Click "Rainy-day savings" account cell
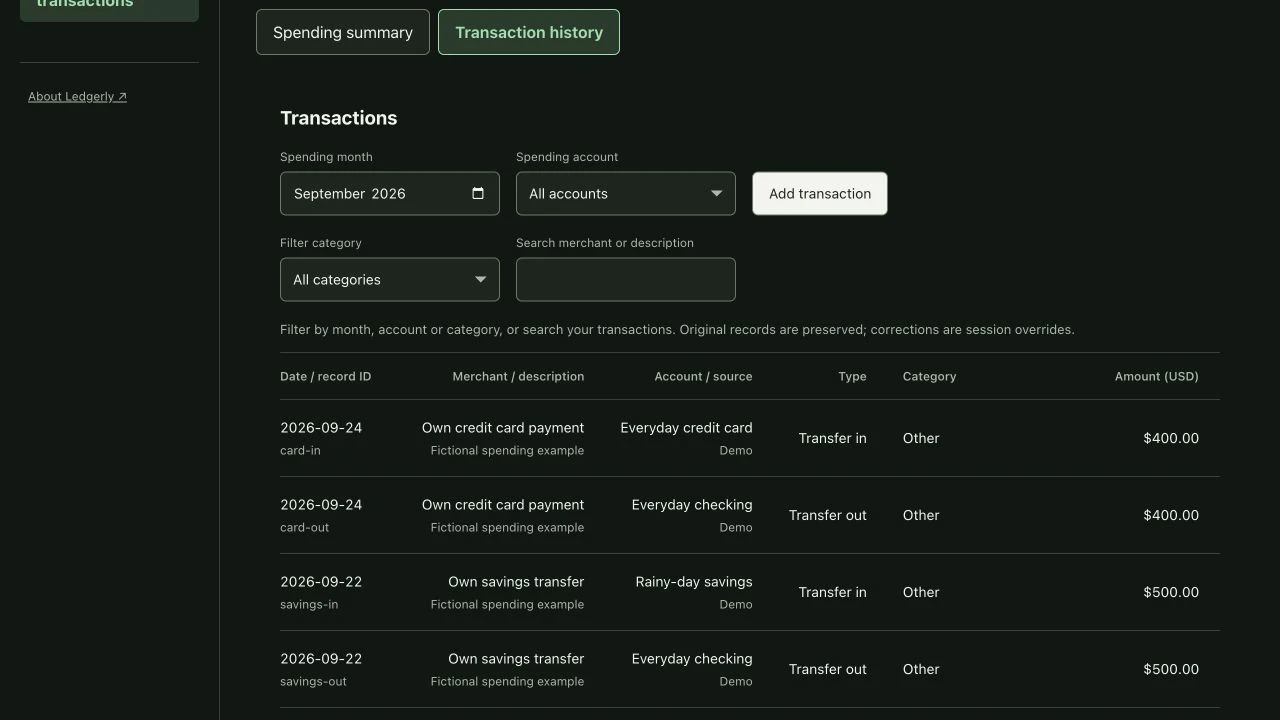This screenshot has width=1280, height=720. [694, 582]
